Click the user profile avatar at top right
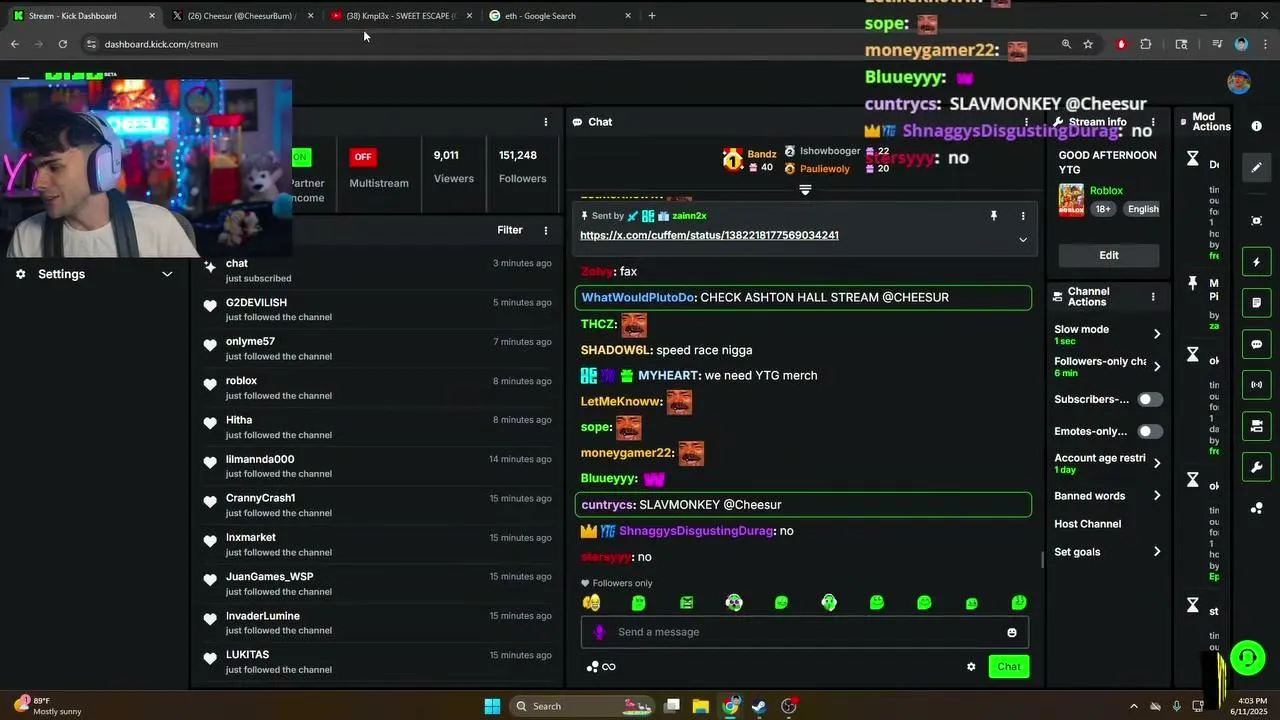This screenshot has height=720, width=1280. coord(1239,82)
